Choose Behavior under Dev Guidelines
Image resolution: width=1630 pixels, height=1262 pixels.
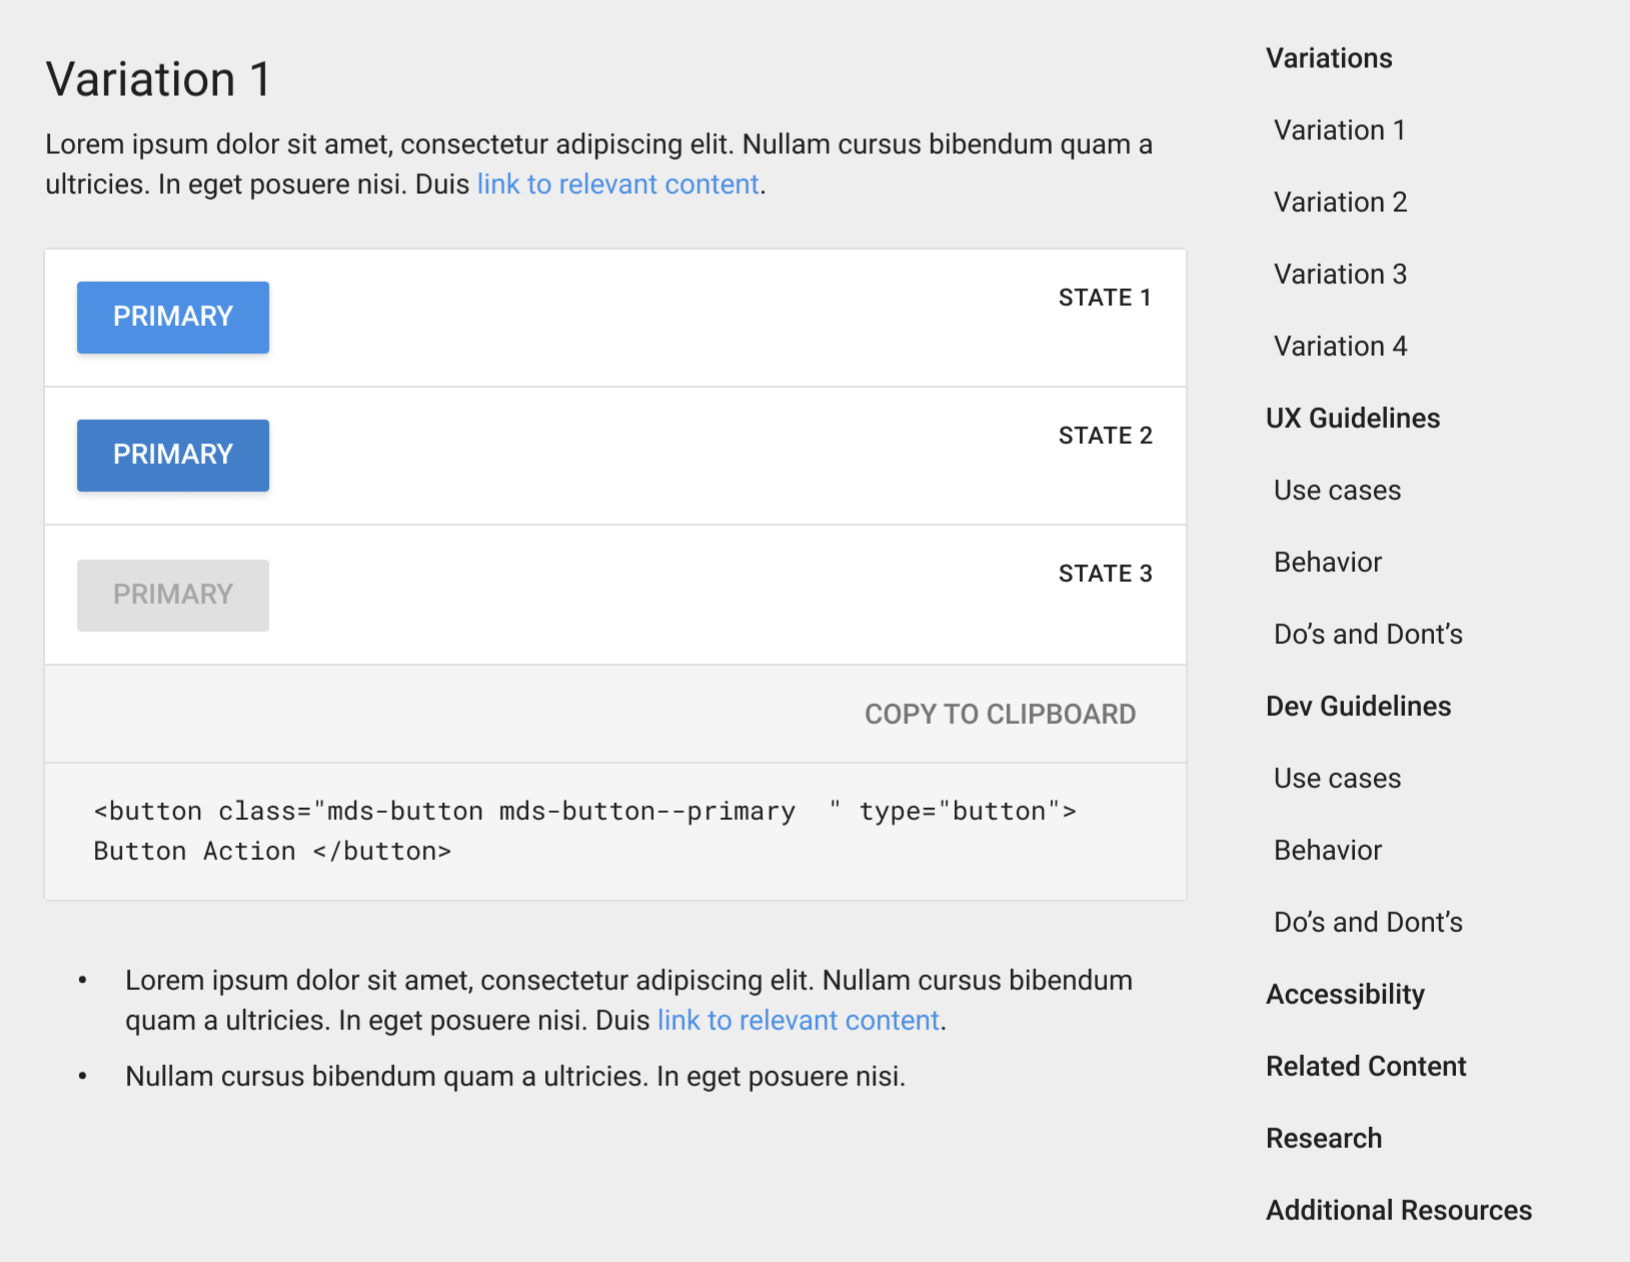click(1327, 851)
